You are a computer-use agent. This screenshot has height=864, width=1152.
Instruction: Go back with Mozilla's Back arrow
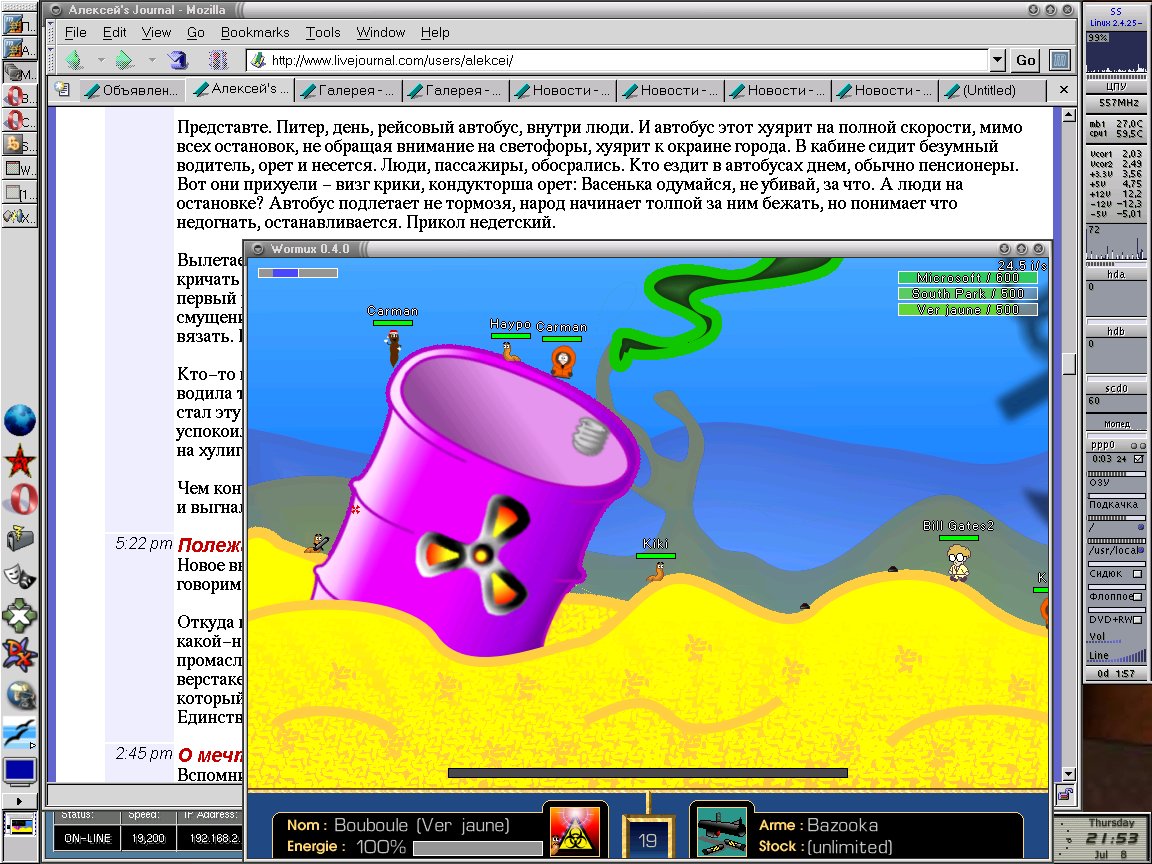[x=75, y=60]
